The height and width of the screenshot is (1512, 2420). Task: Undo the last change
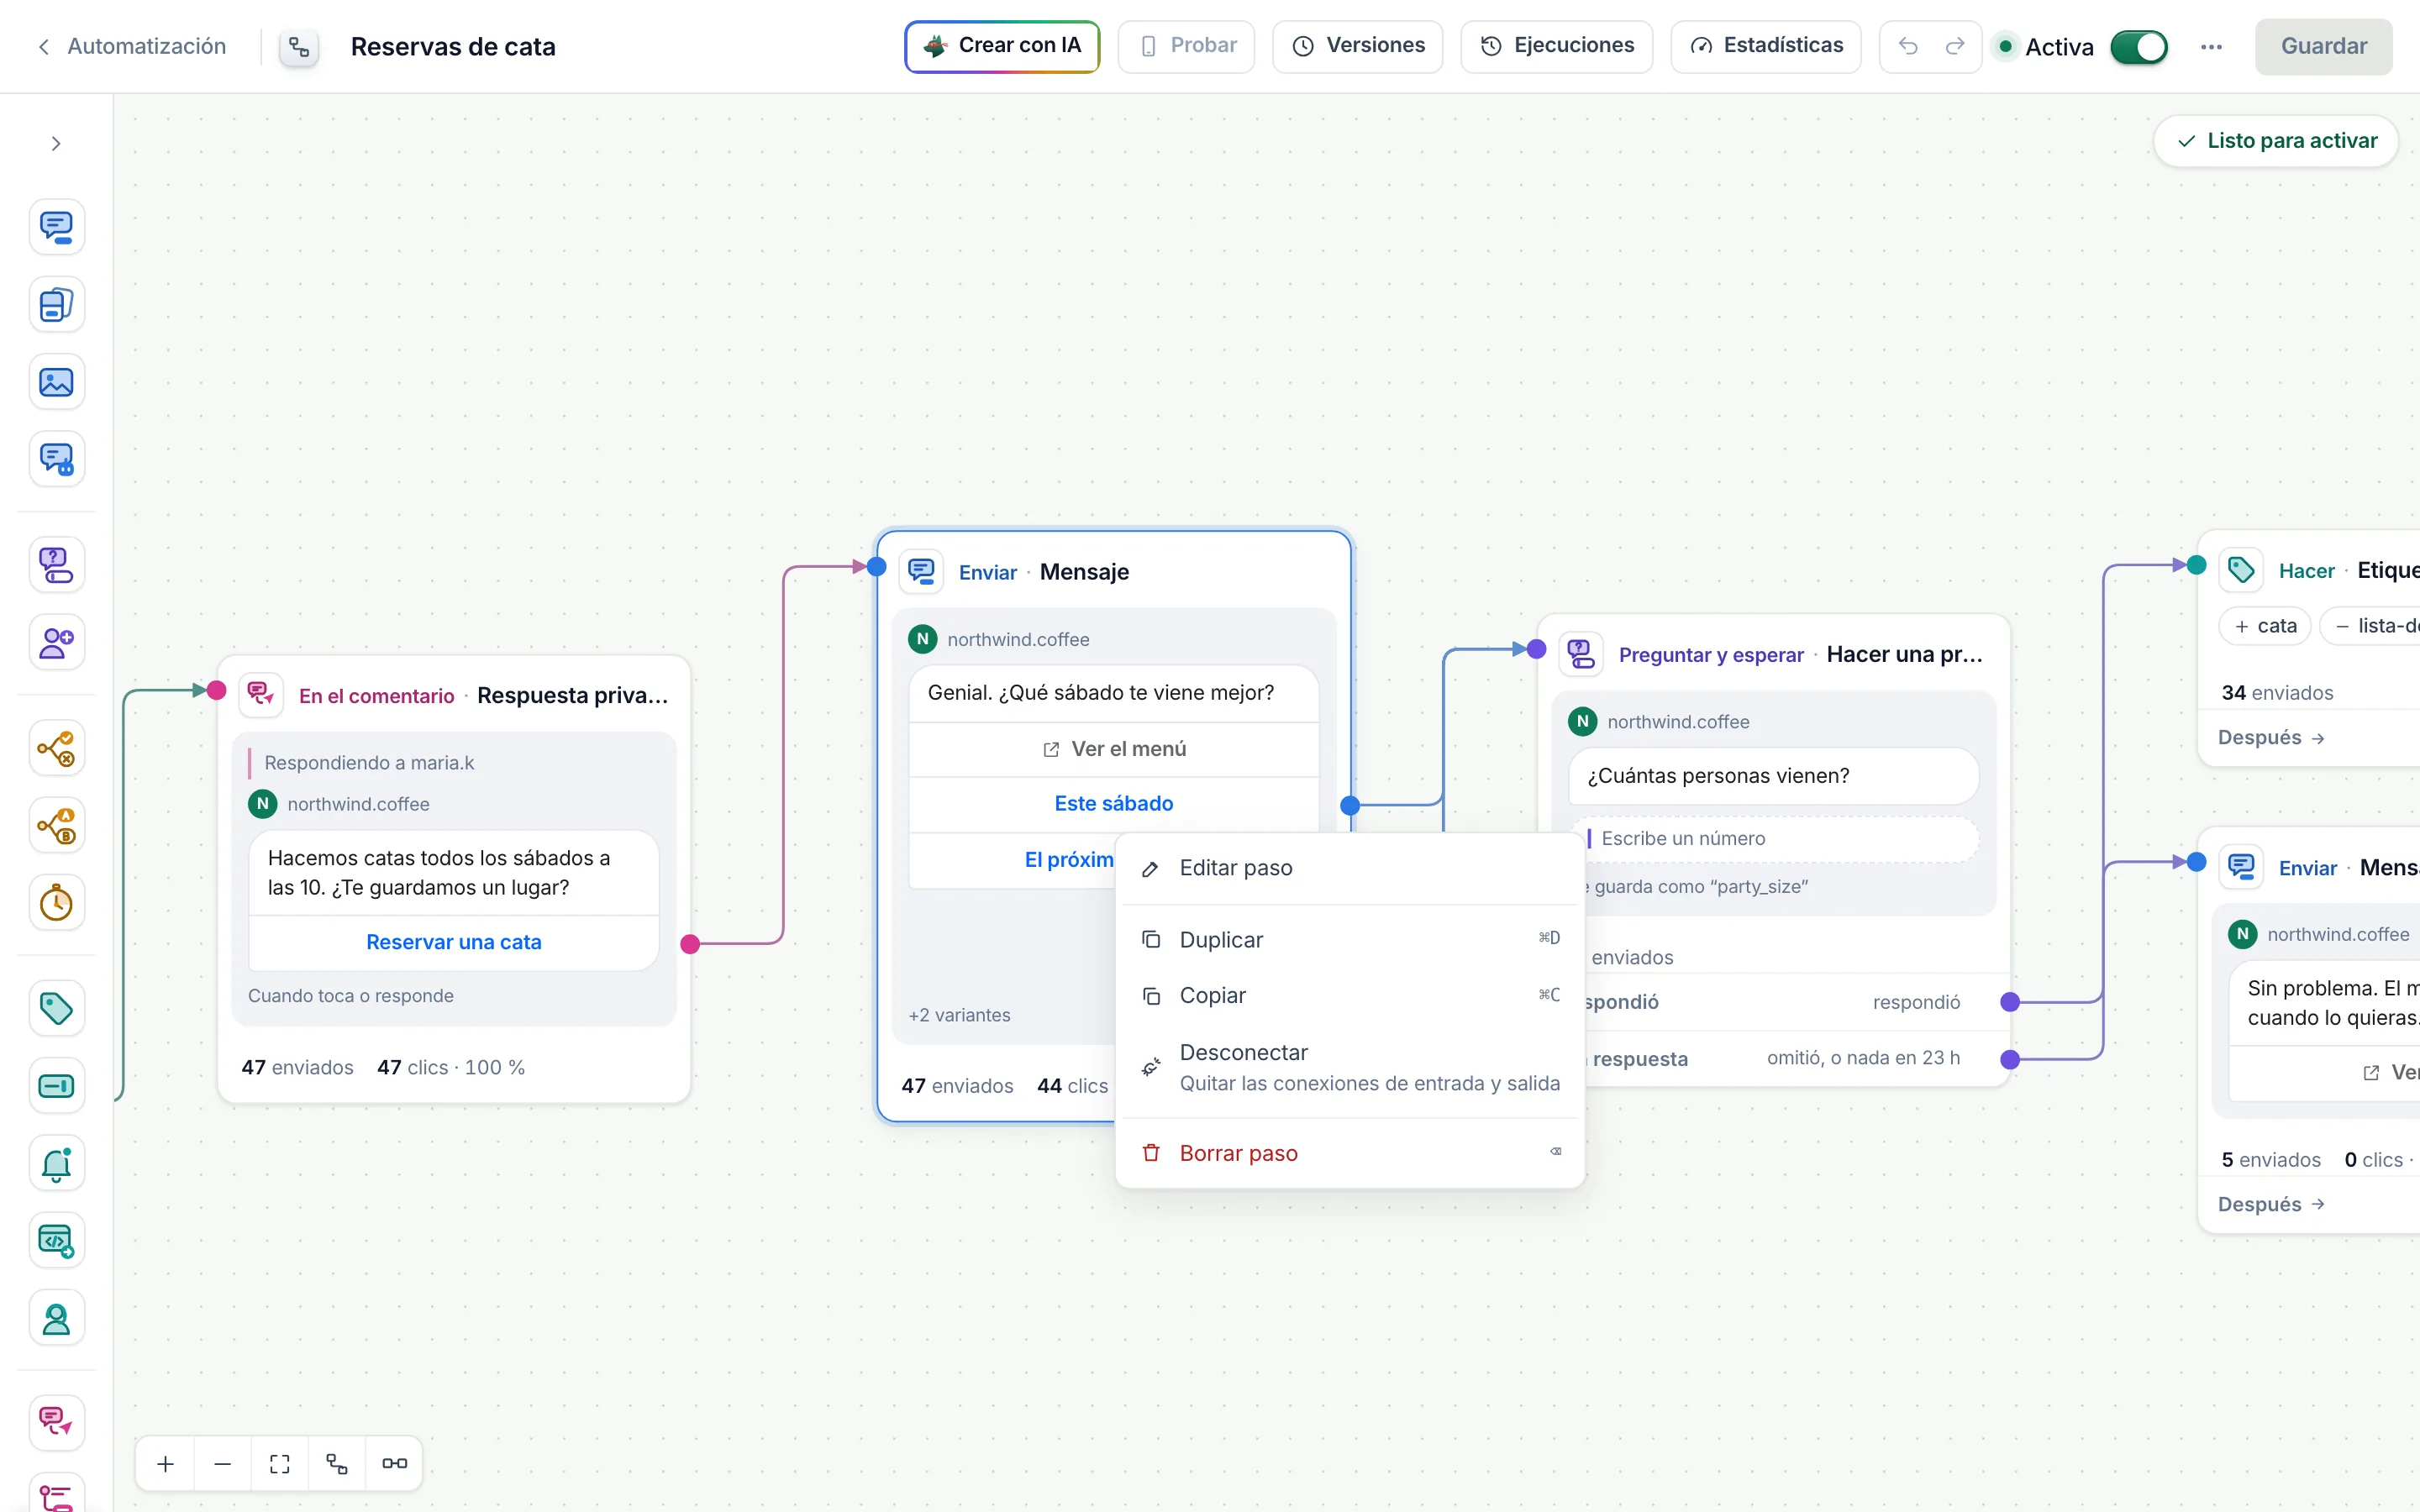1907,46
